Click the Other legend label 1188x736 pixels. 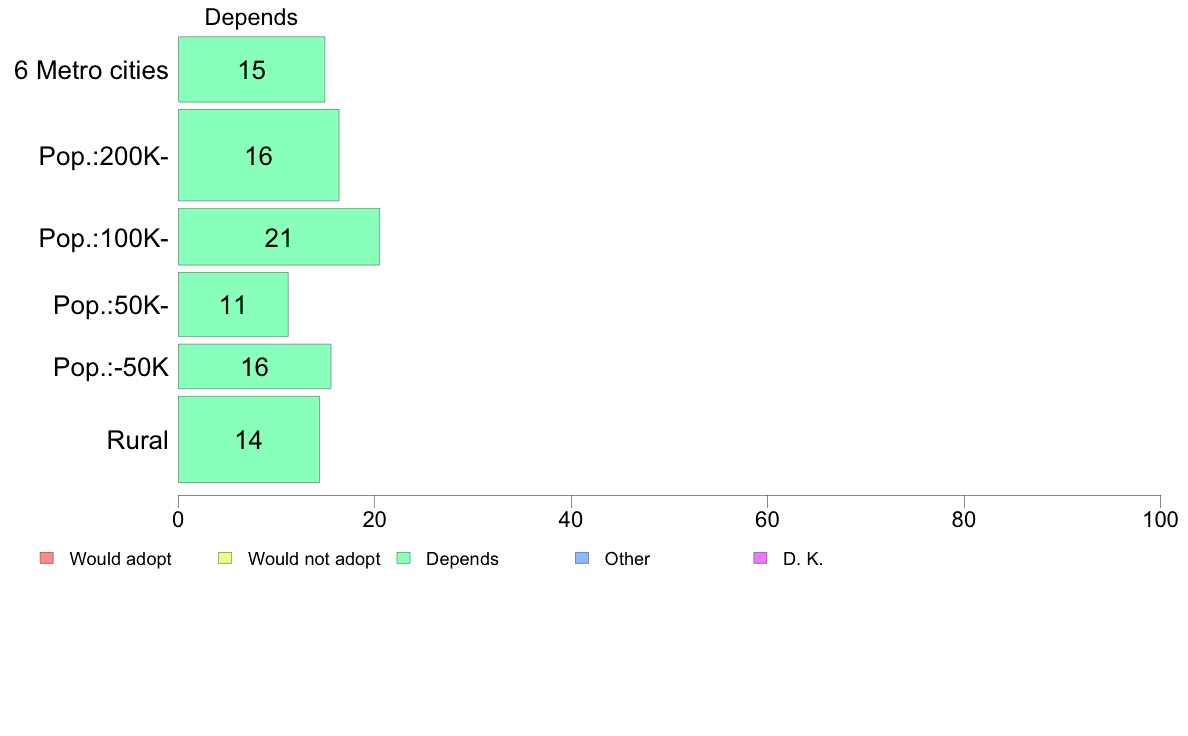click(627, 559)
